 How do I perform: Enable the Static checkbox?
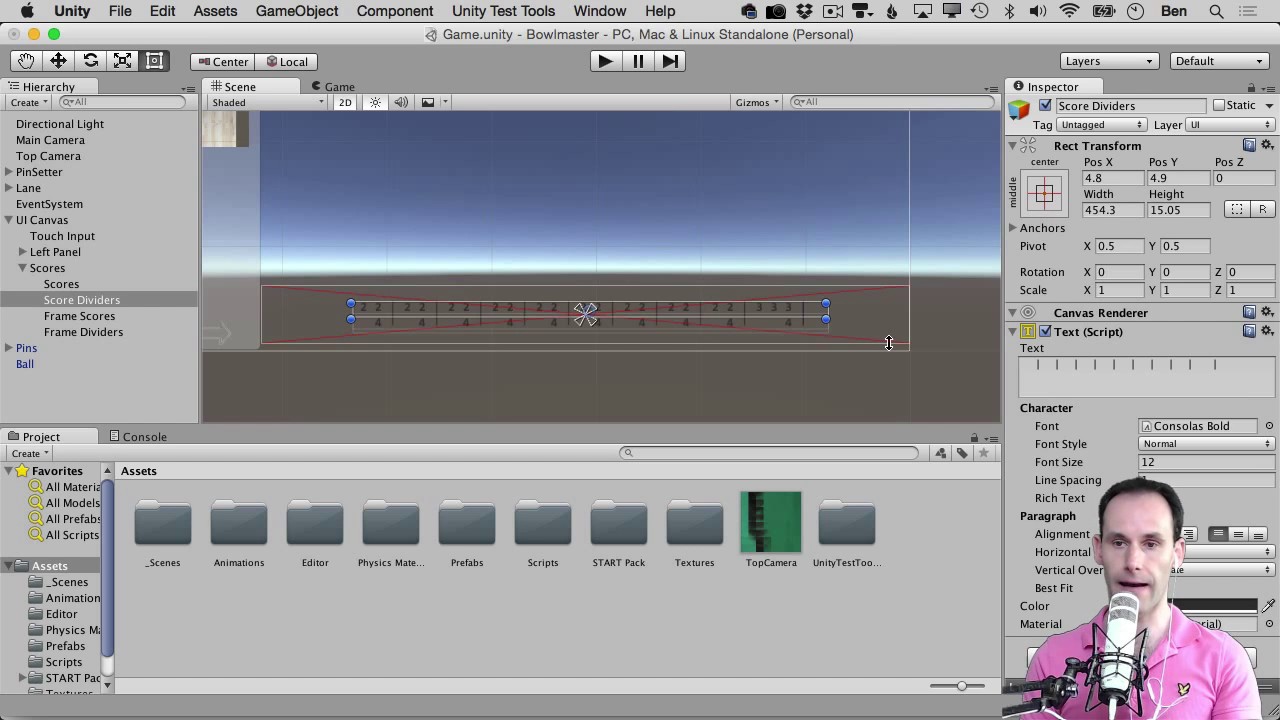pyautogui.click(x=1218, y=105)
